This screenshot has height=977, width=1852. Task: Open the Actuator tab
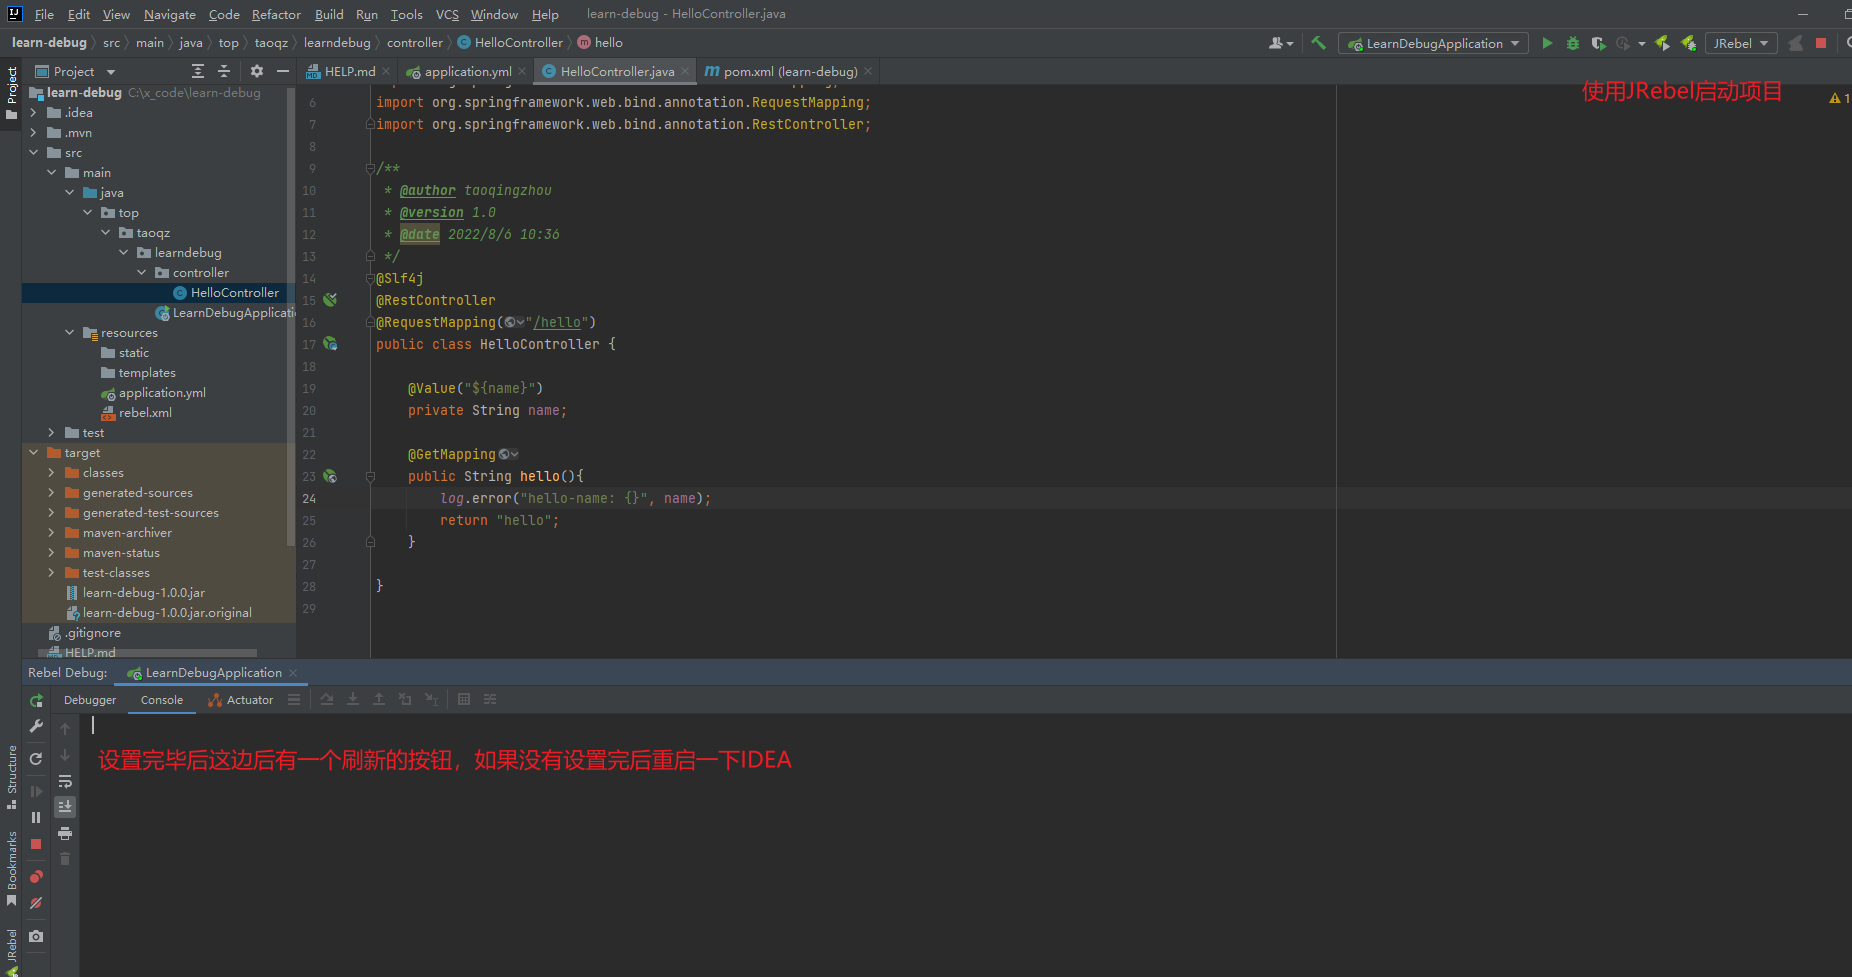(x=241, y=700)
